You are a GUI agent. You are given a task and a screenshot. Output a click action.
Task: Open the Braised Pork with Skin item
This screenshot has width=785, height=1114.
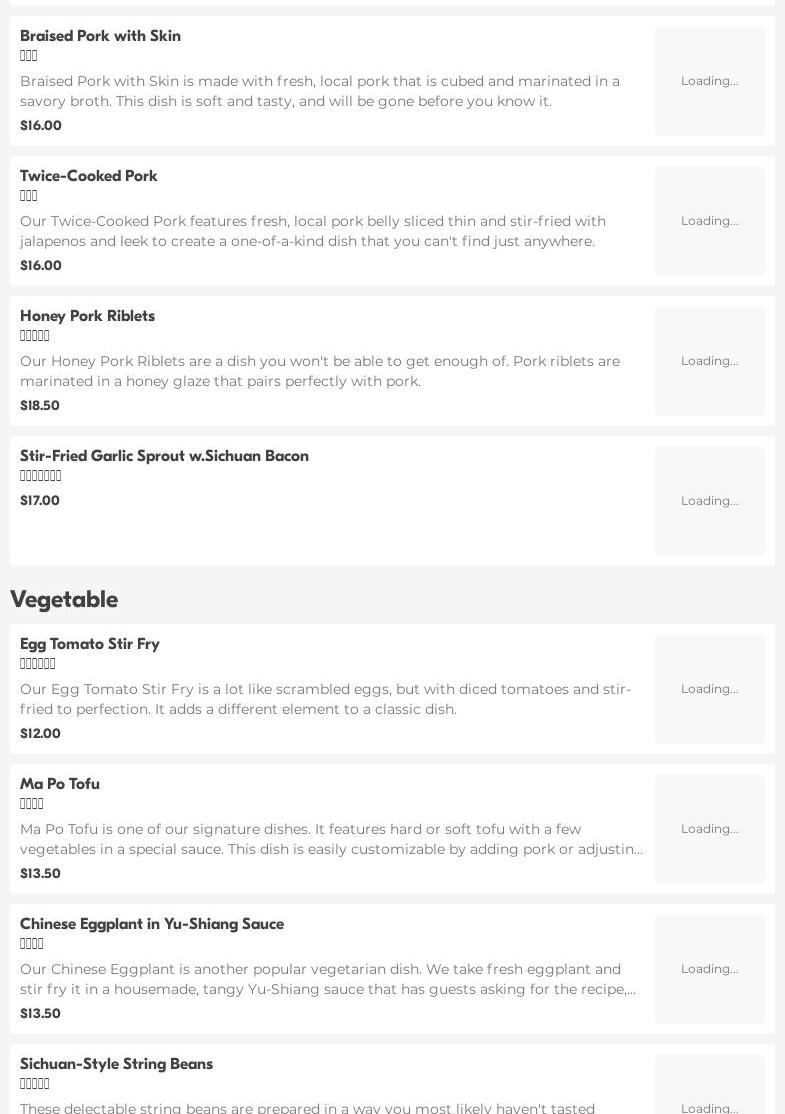point(100,36)
